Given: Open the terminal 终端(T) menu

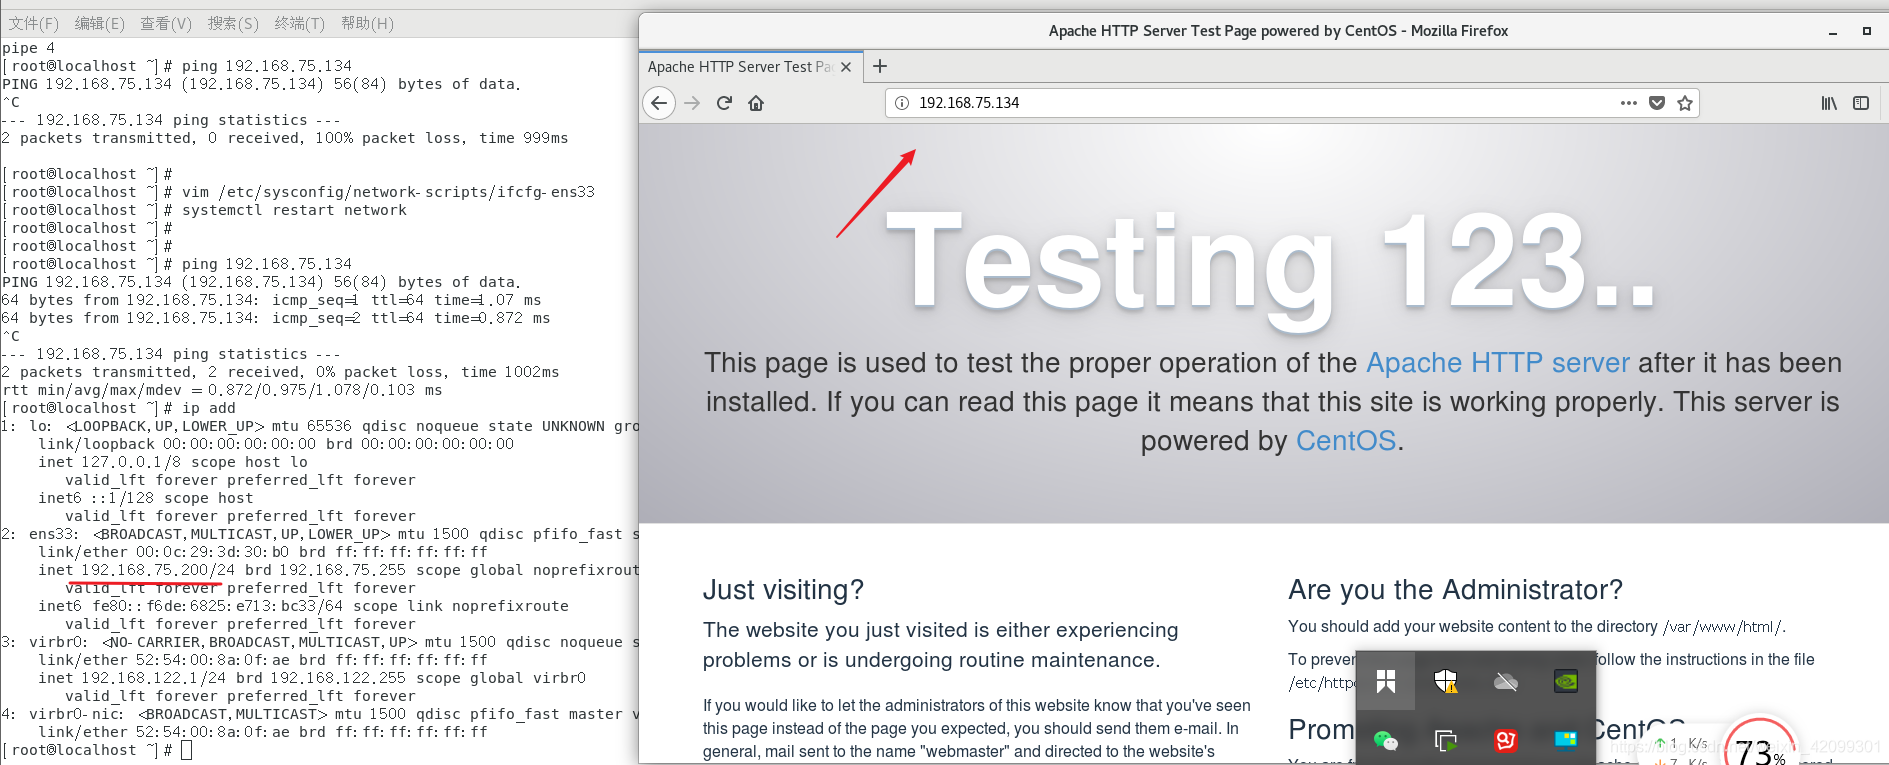Looking at the screenshot, I should 300,23.
